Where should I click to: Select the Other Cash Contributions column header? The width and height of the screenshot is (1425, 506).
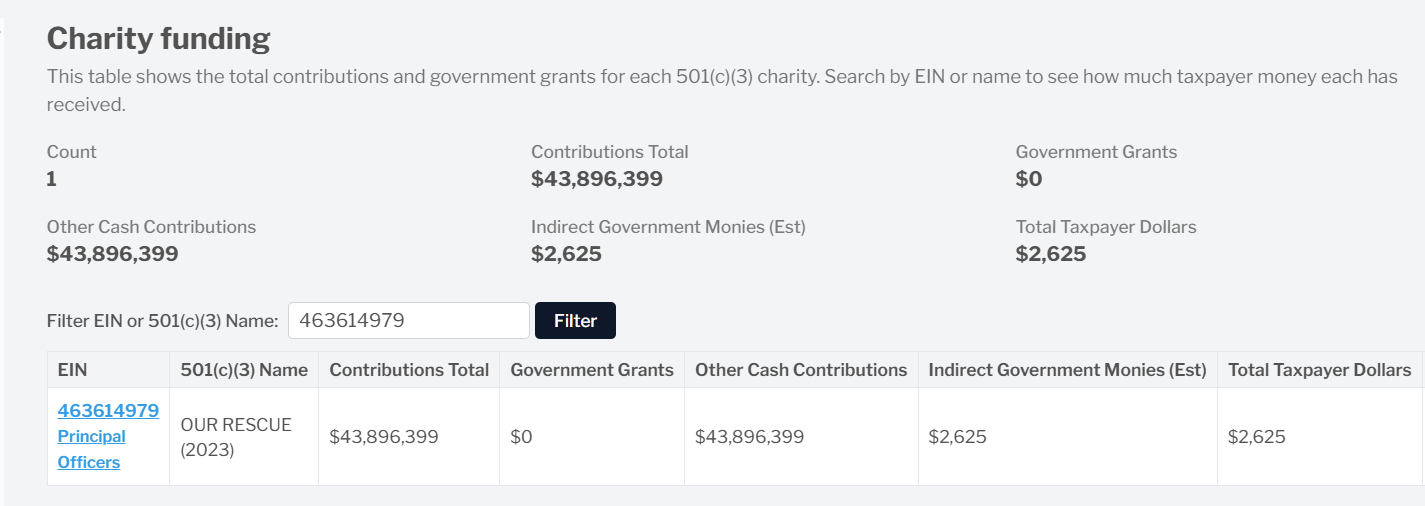pyautogui.click(x=801, y=370)
